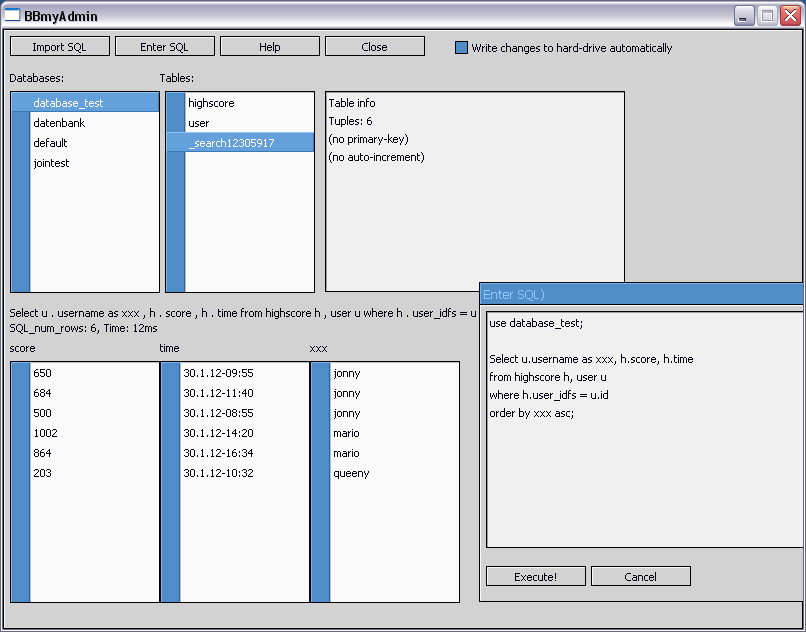Select the datenbank database

tap(59, 123)
